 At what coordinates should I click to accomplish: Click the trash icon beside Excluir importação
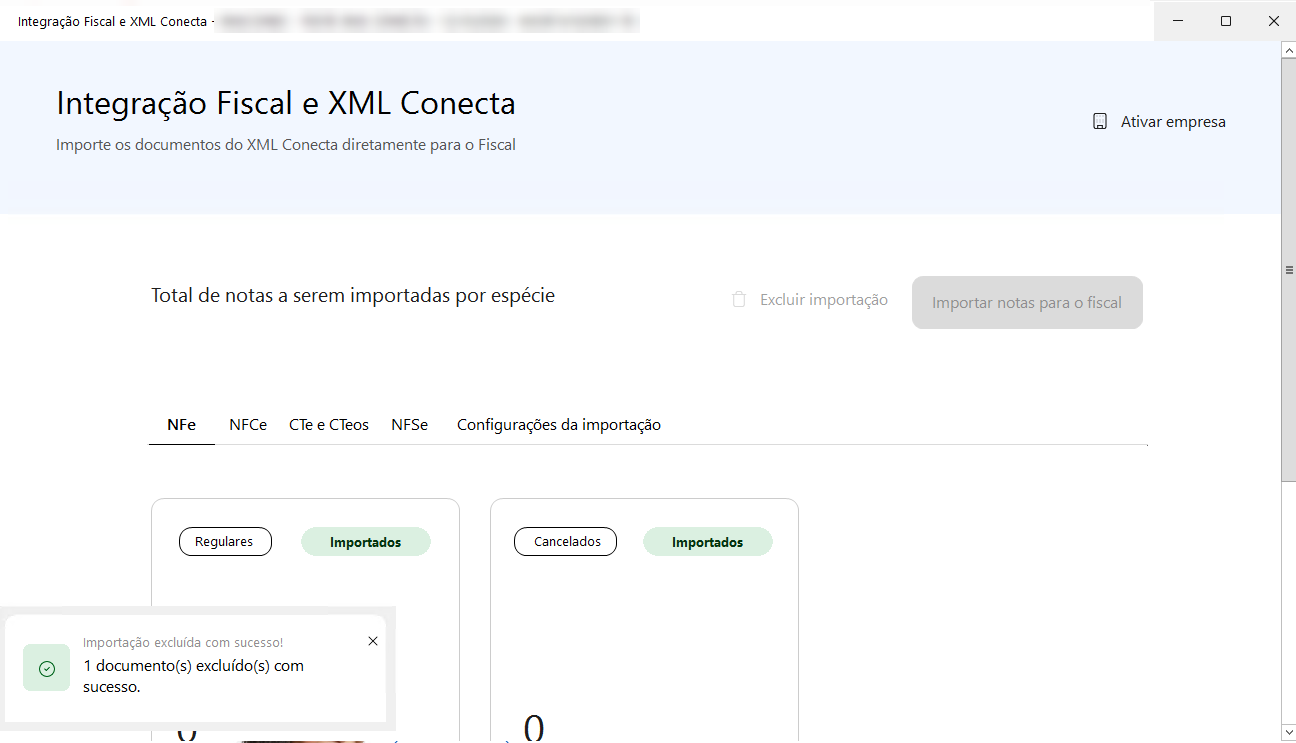pos(739,299)
